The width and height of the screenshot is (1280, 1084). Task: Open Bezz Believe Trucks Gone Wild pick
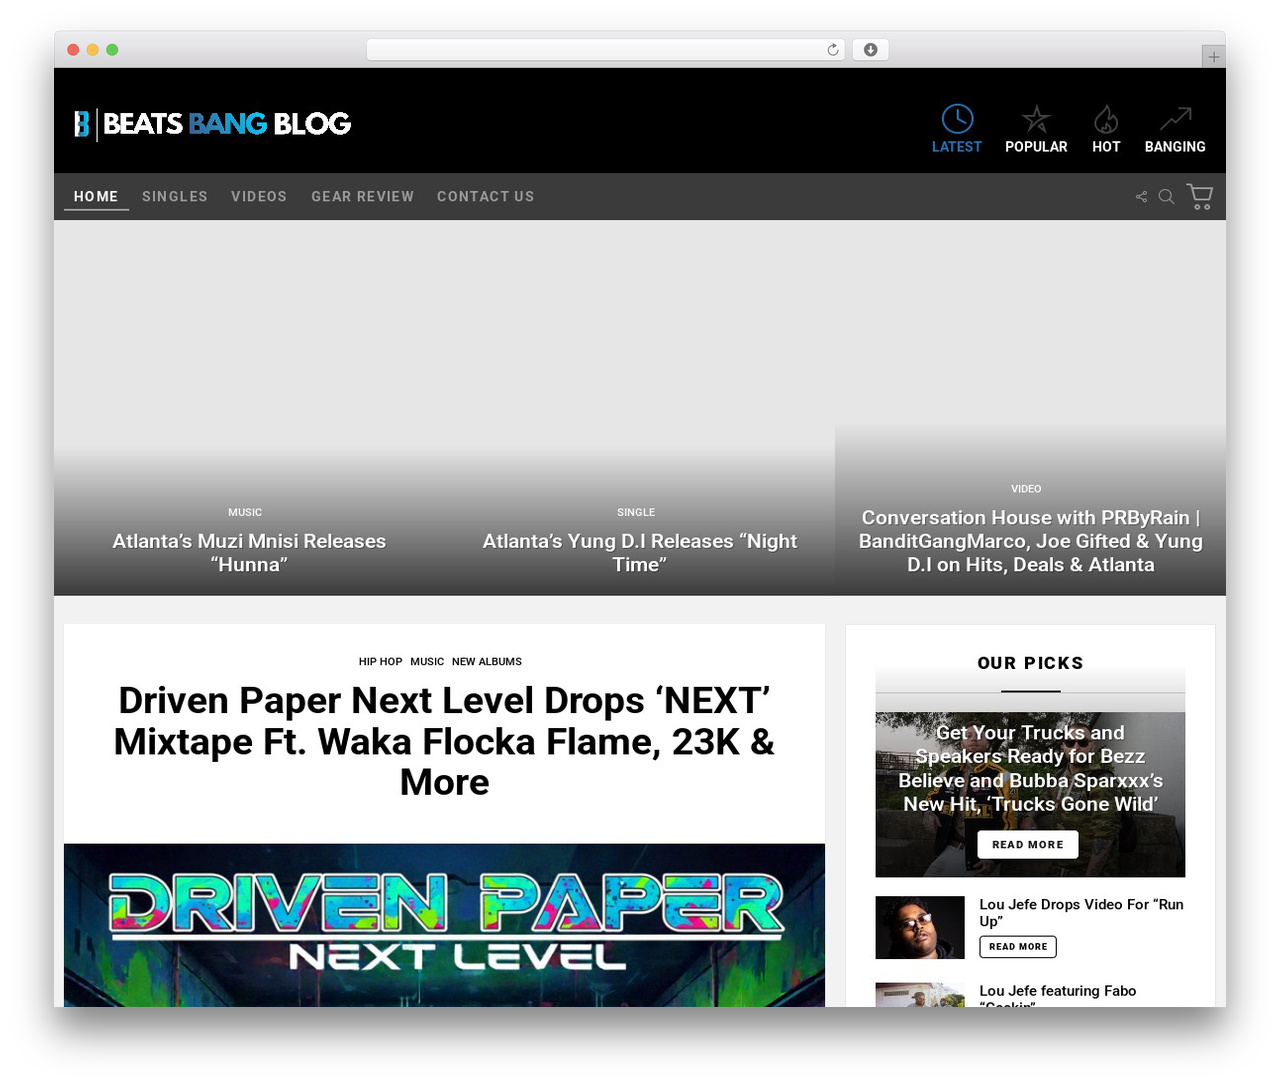(1030, 768)
